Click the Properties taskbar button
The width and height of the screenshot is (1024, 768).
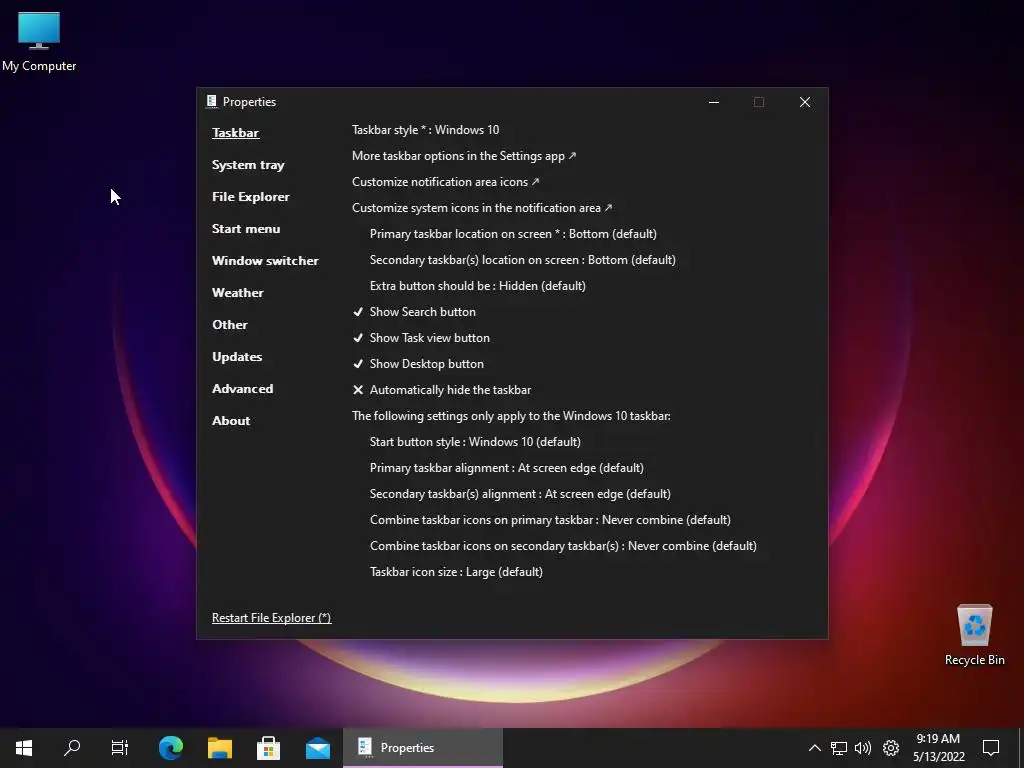[x=423, y=748]
